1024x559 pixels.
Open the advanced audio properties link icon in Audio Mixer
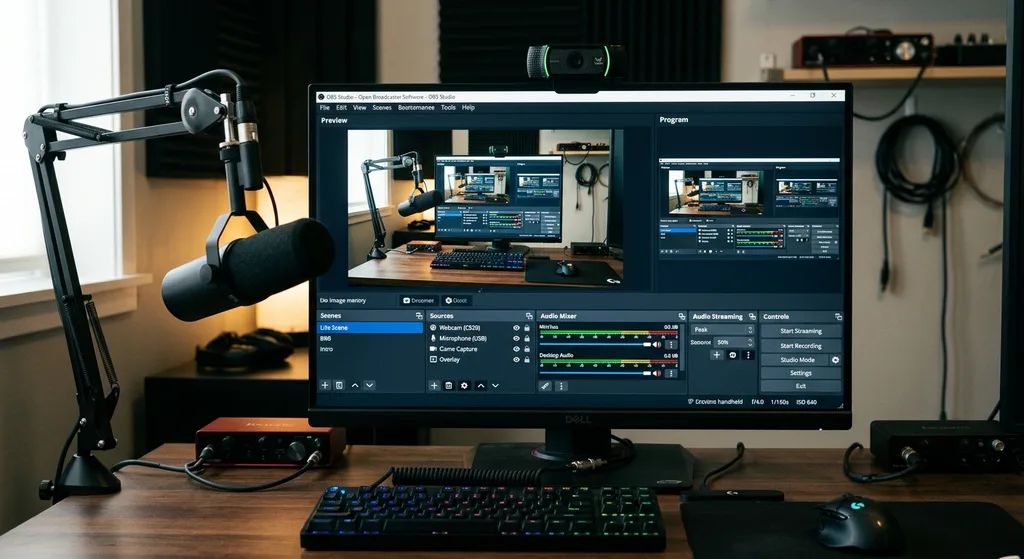tap(545, 386)
